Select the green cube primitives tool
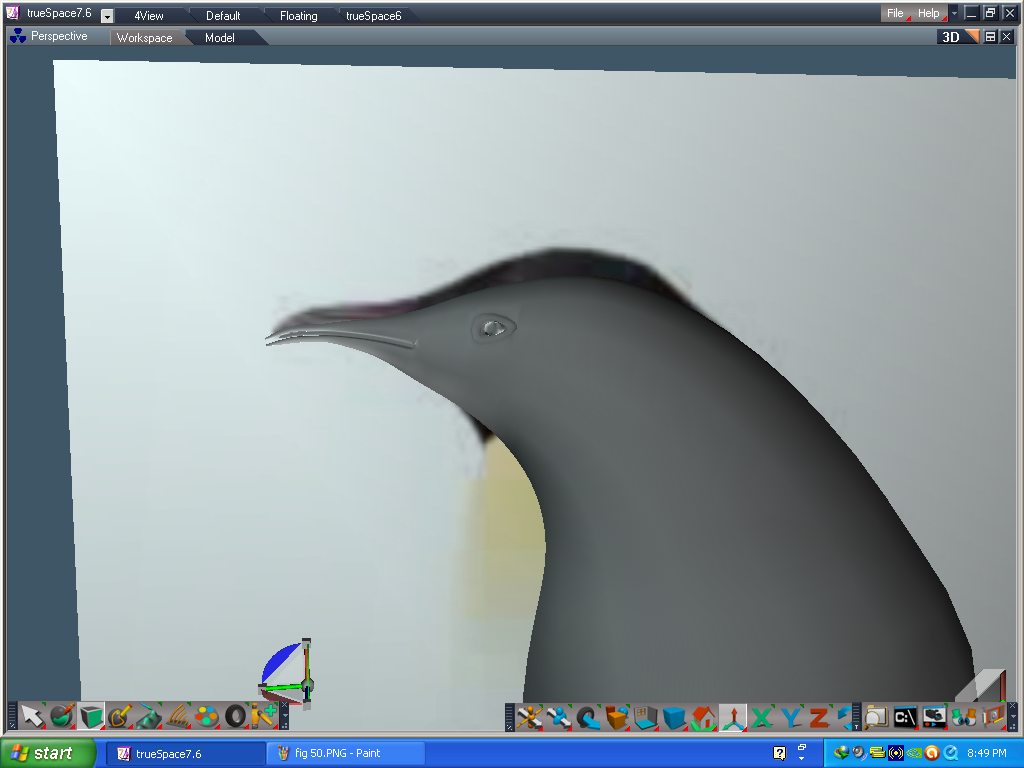 [91, 713]
